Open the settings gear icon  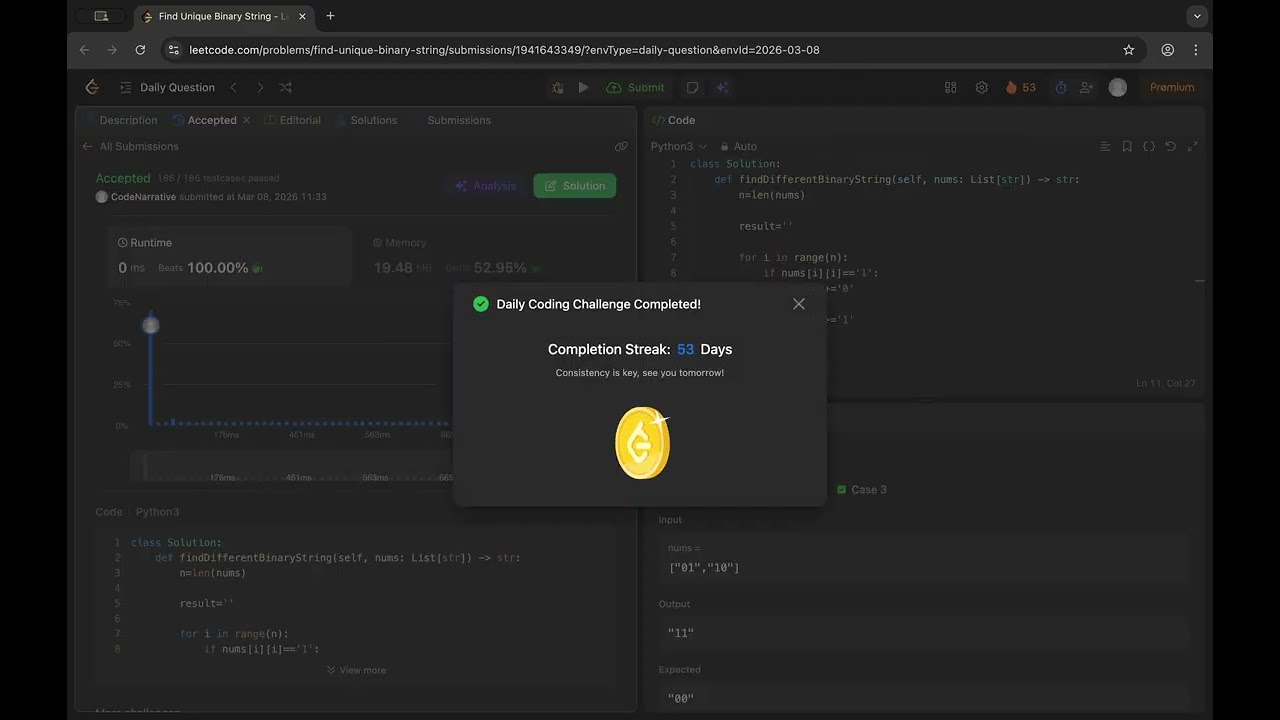[x=982, y=87]
